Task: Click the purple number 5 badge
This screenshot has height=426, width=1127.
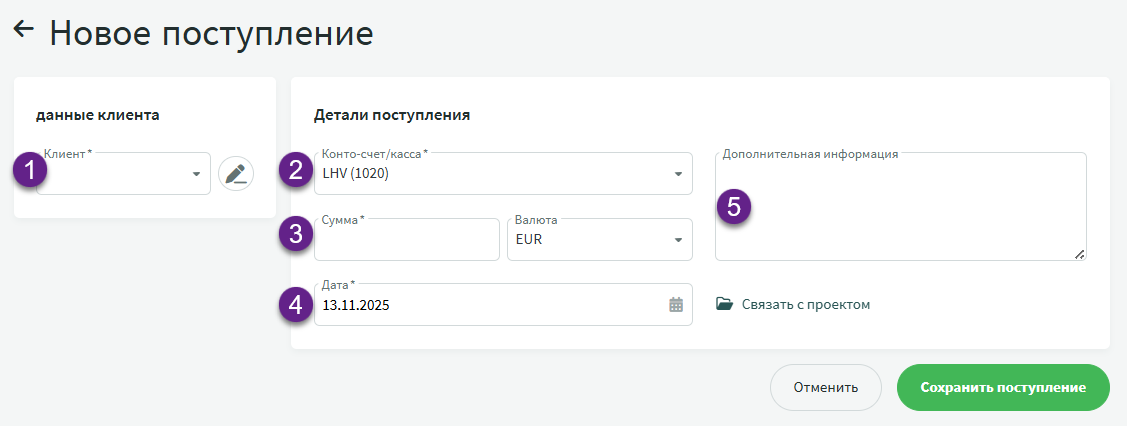Action: [734, 208]
